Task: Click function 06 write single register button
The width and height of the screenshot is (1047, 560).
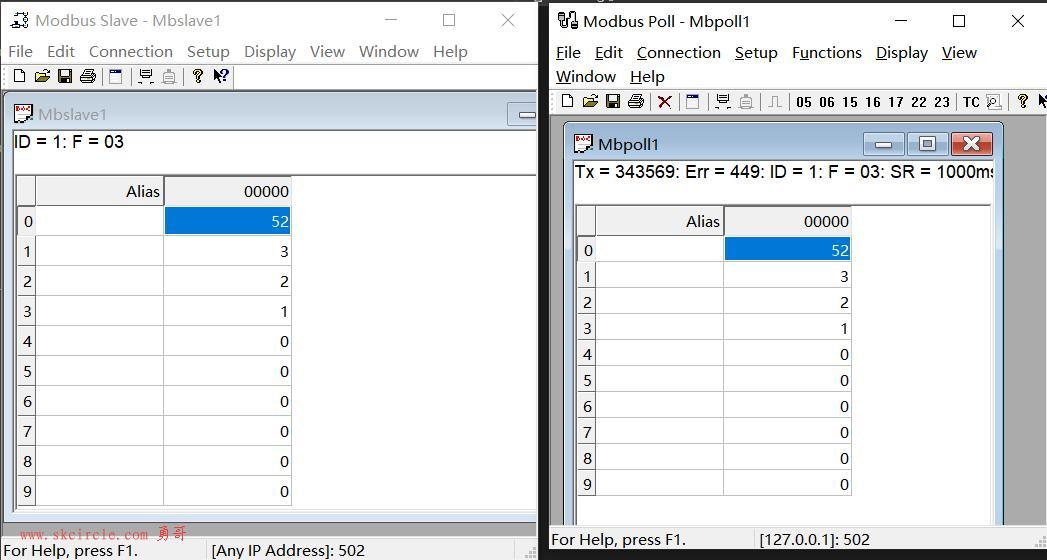Action: 827,102
